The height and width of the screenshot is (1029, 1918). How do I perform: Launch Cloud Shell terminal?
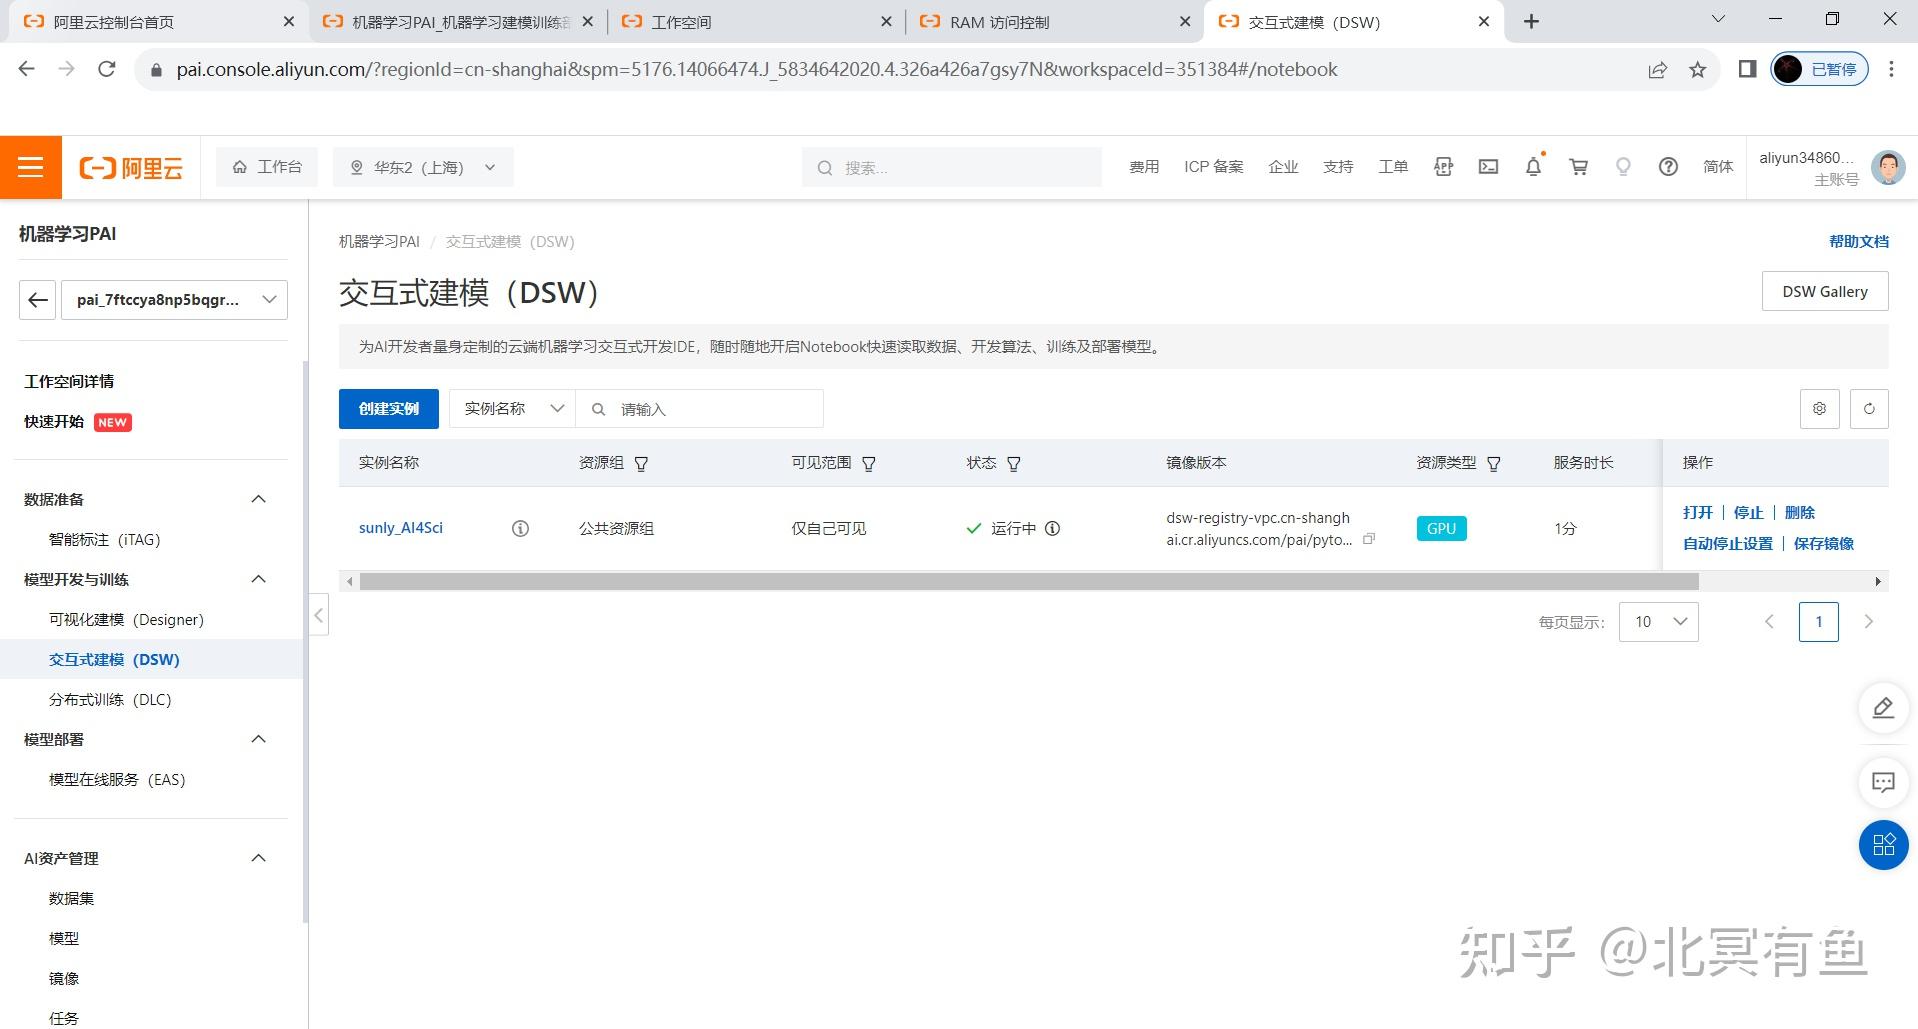1488,166
